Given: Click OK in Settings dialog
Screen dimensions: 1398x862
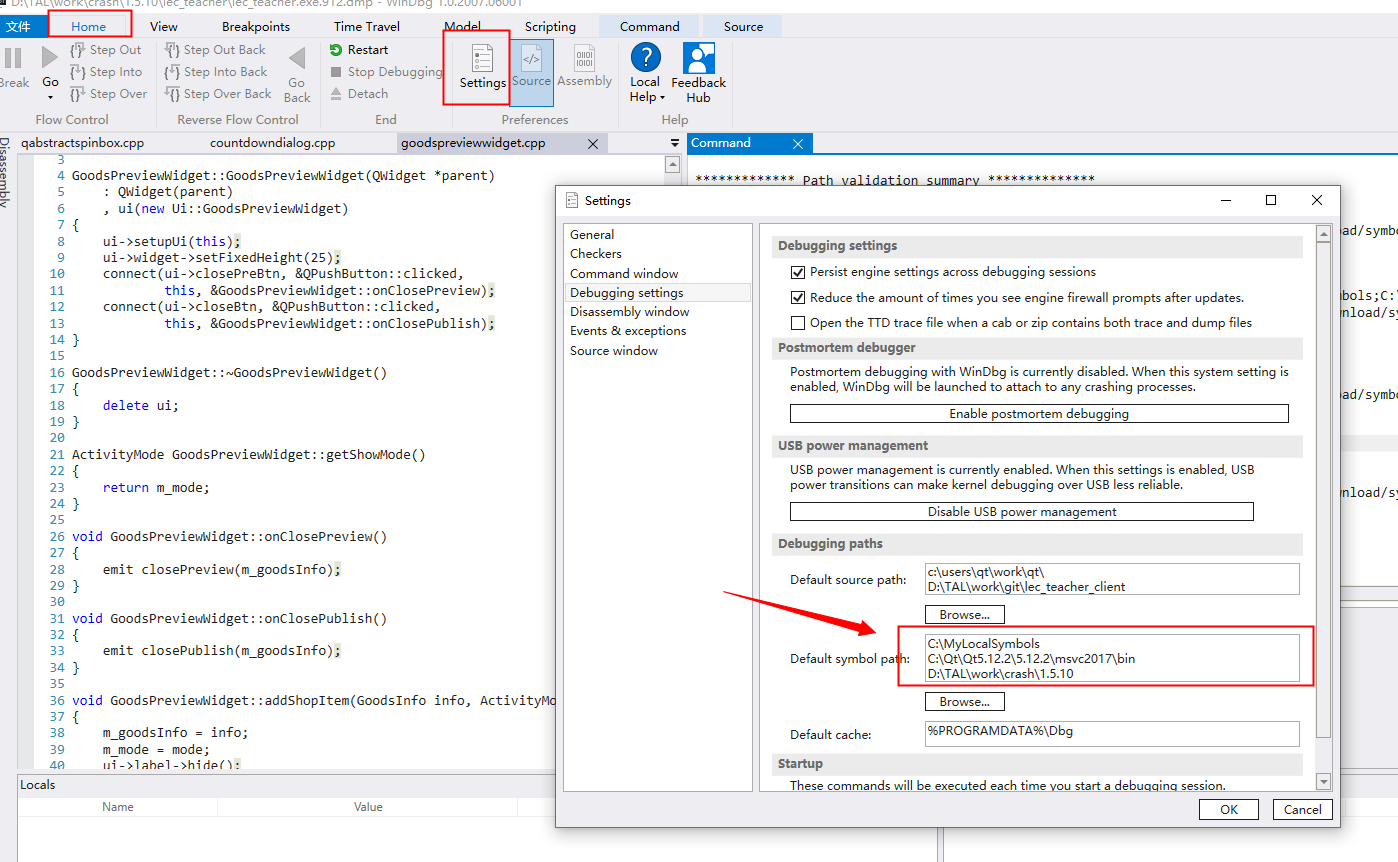Looking at the screenshot, I should [x=1229, y=809].
